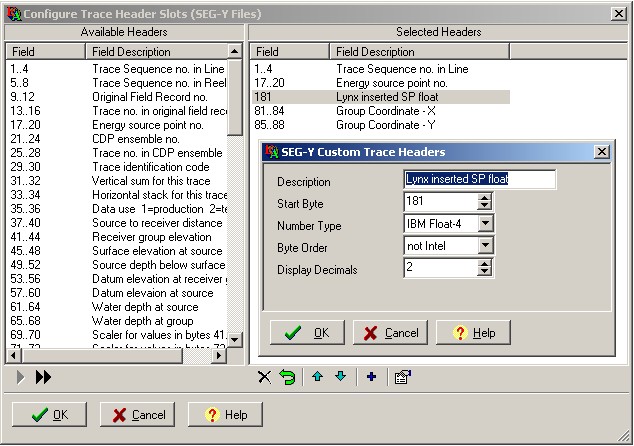Select 'Group Coordinate - Y' in Selected Headers
Screen dimensions: 634x446
pyautogui.click(x=380, y=125)
